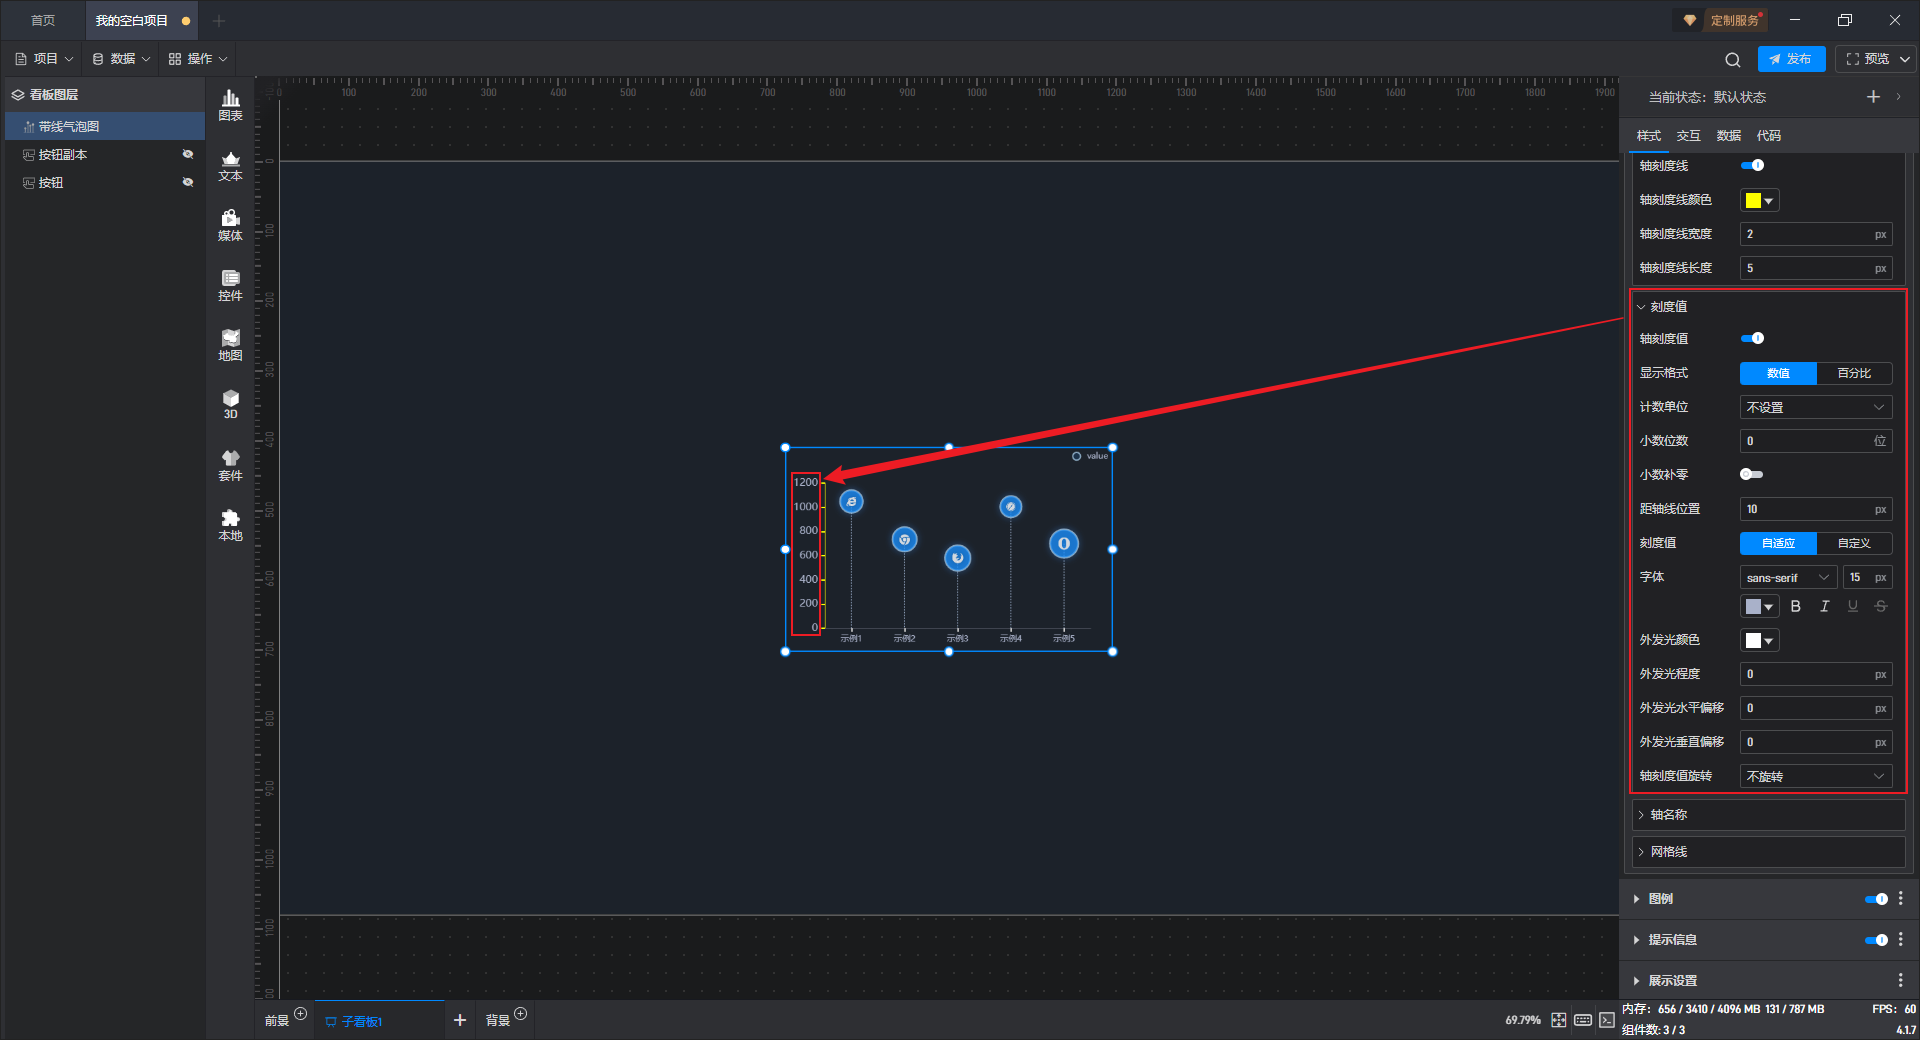1920x1040 pixels.
Task: Click the search magnifier icon in the top bar
Action: coord(1733,59)
